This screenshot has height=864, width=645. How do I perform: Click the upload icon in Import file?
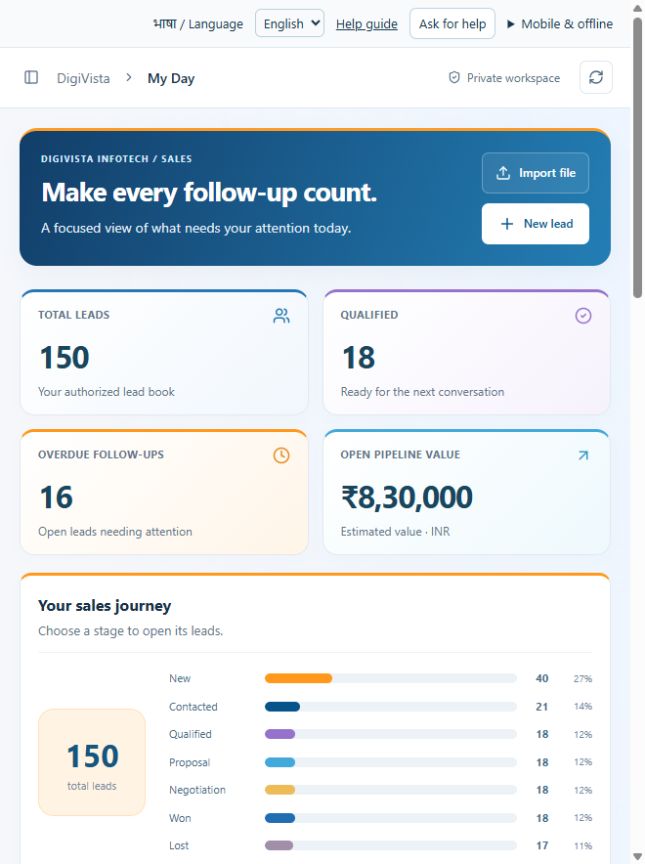pyautogui.click(x=503, y=173)
